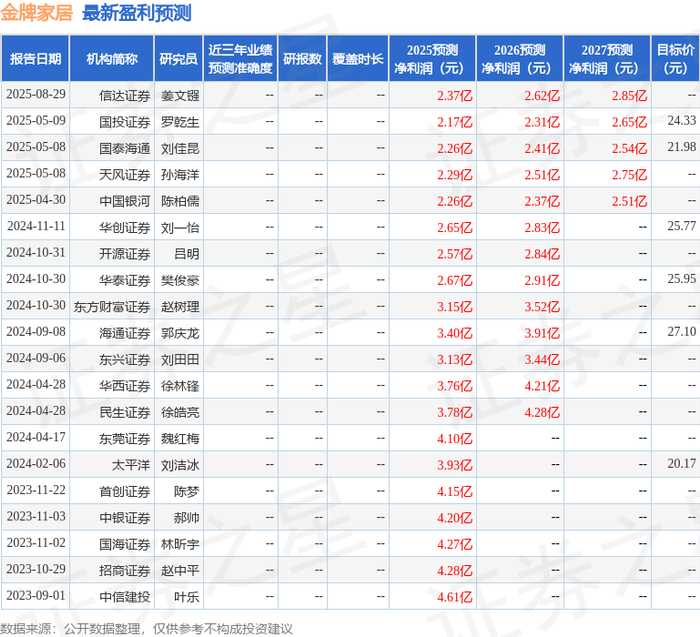Click the 目标价 column header
The width and height of the screenshot is (700, 637).
pos(675,58)
